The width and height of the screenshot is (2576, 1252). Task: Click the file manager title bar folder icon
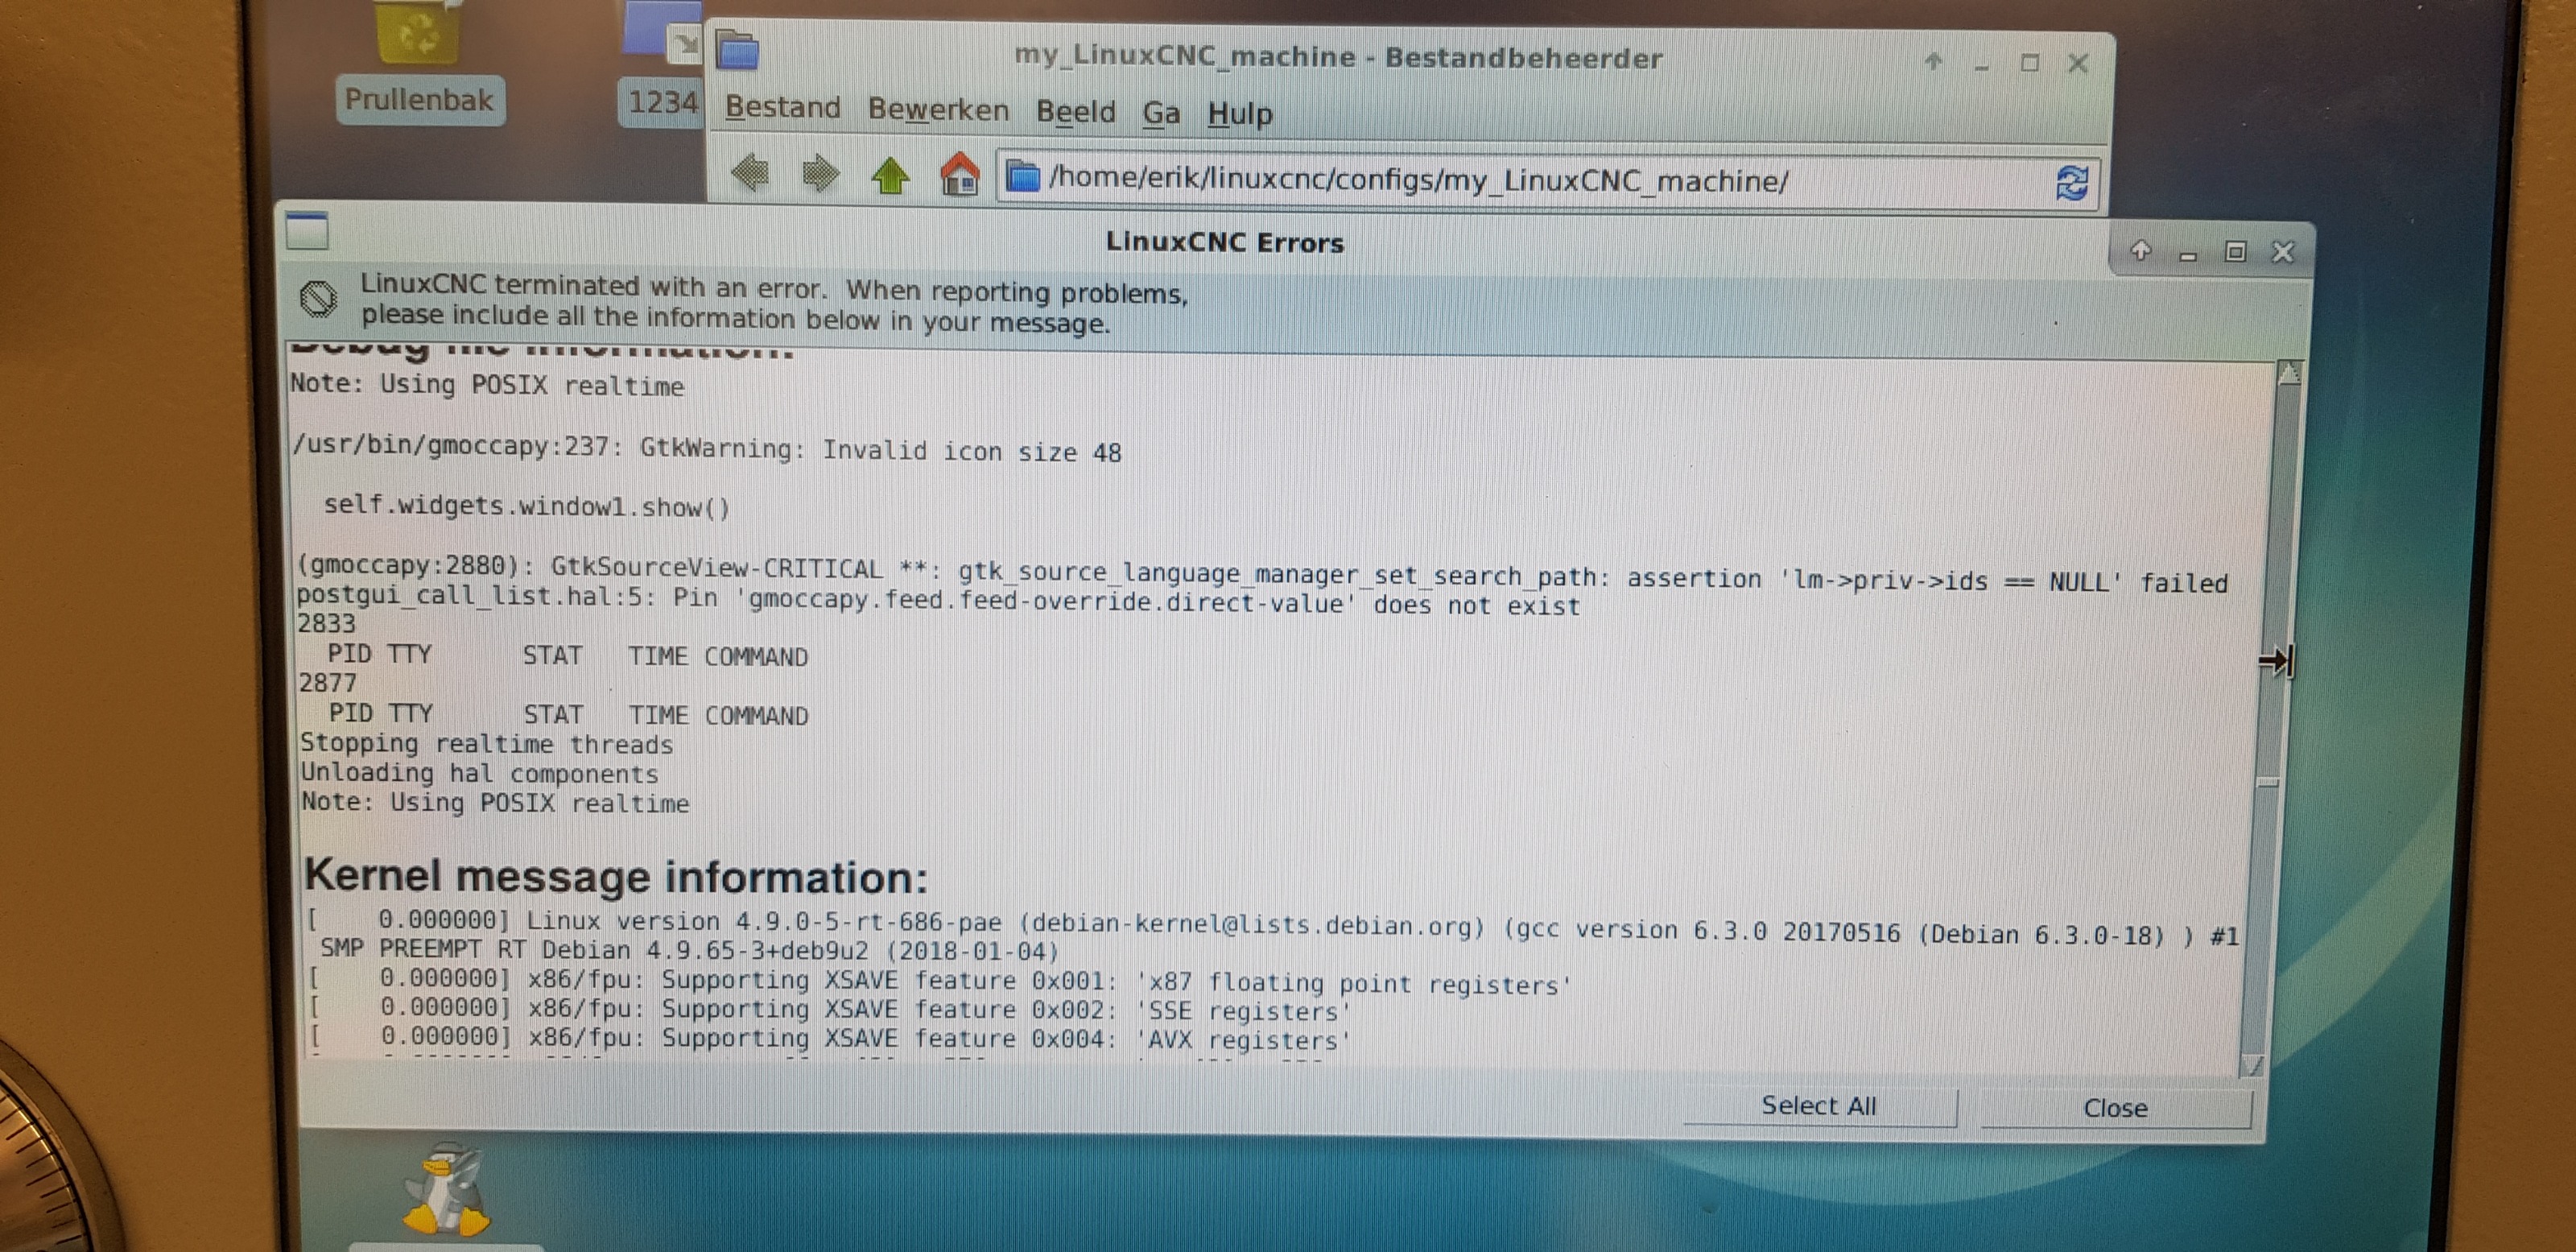[x=737, y=50]
